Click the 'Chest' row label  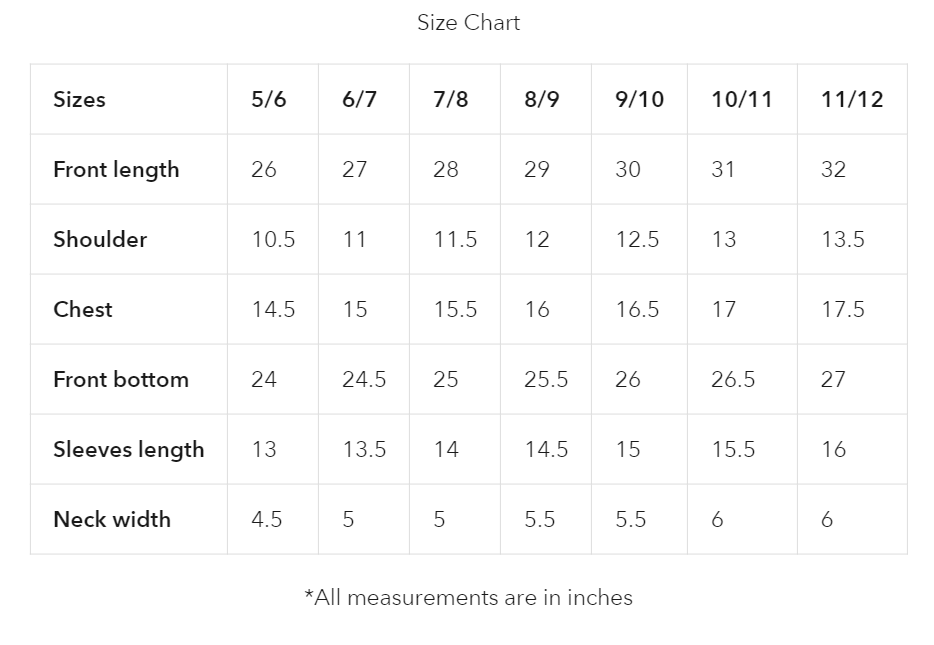coord(83,310)
